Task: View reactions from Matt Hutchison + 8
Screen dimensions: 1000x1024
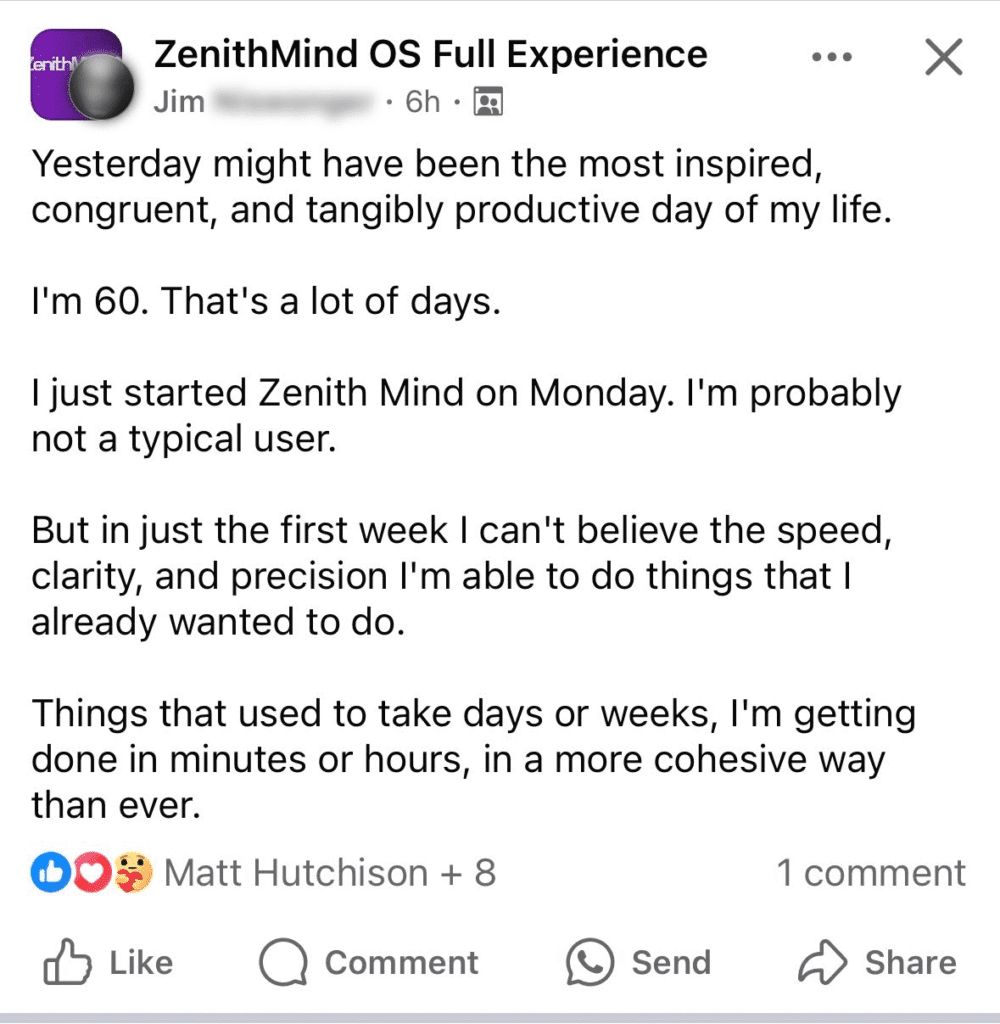Action: click(x=330, y=873)
